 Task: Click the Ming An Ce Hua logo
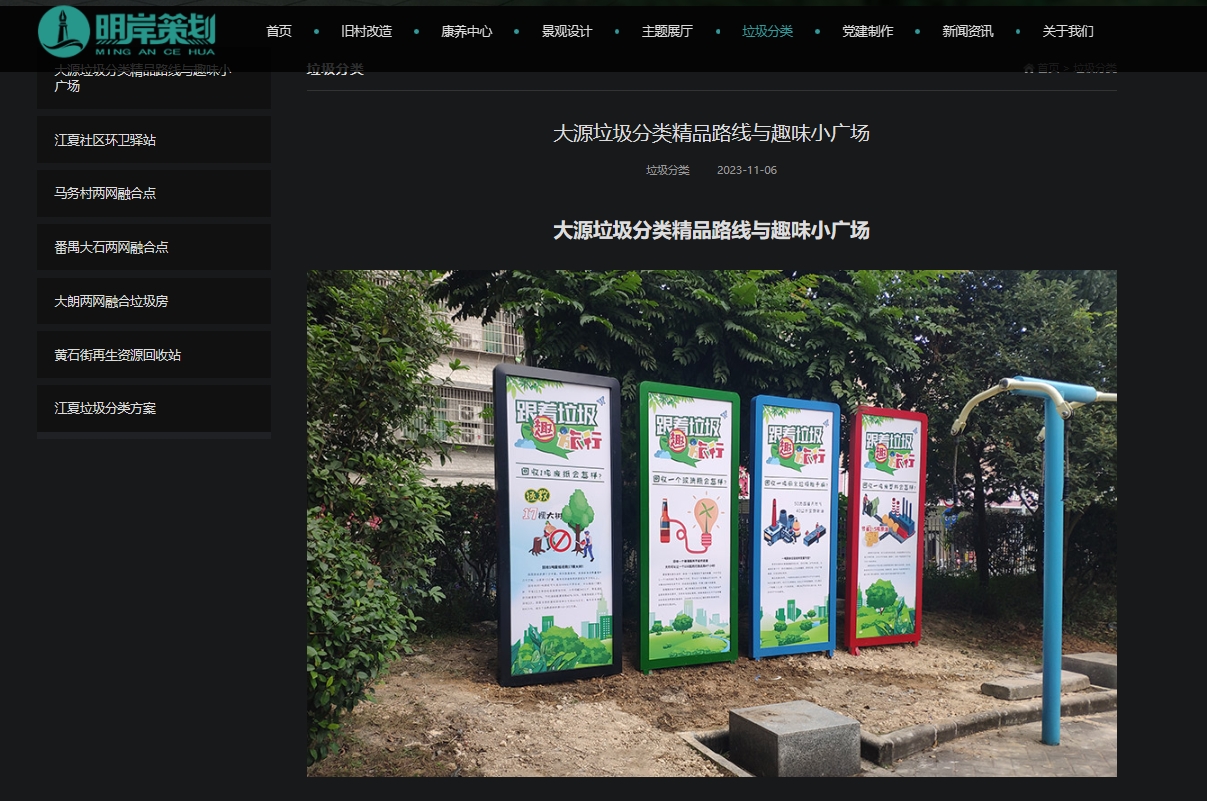[x=127, y=32]
